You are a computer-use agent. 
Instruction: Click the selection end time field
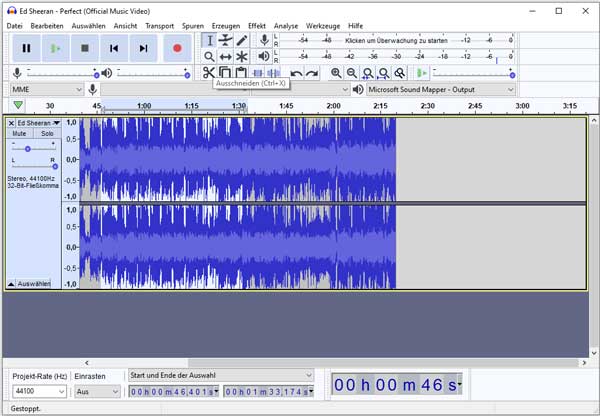point(269,392)
